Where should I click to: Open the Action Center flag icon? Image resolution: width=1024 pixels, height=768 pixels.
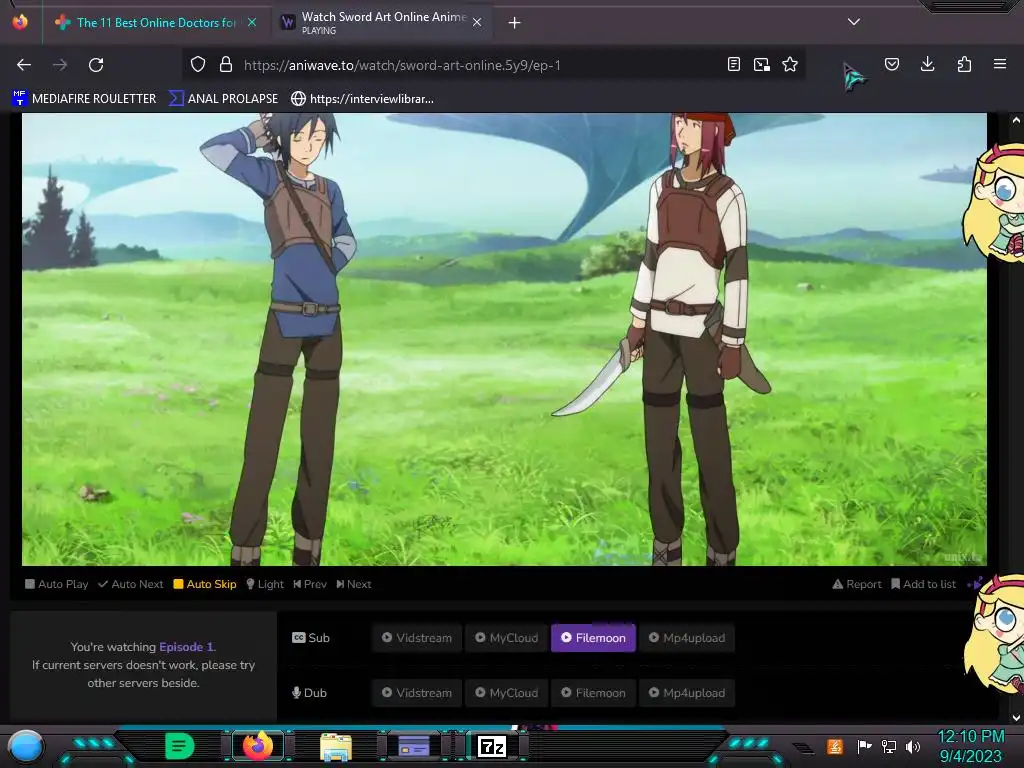pyautogui.click(x=864, y=746)
